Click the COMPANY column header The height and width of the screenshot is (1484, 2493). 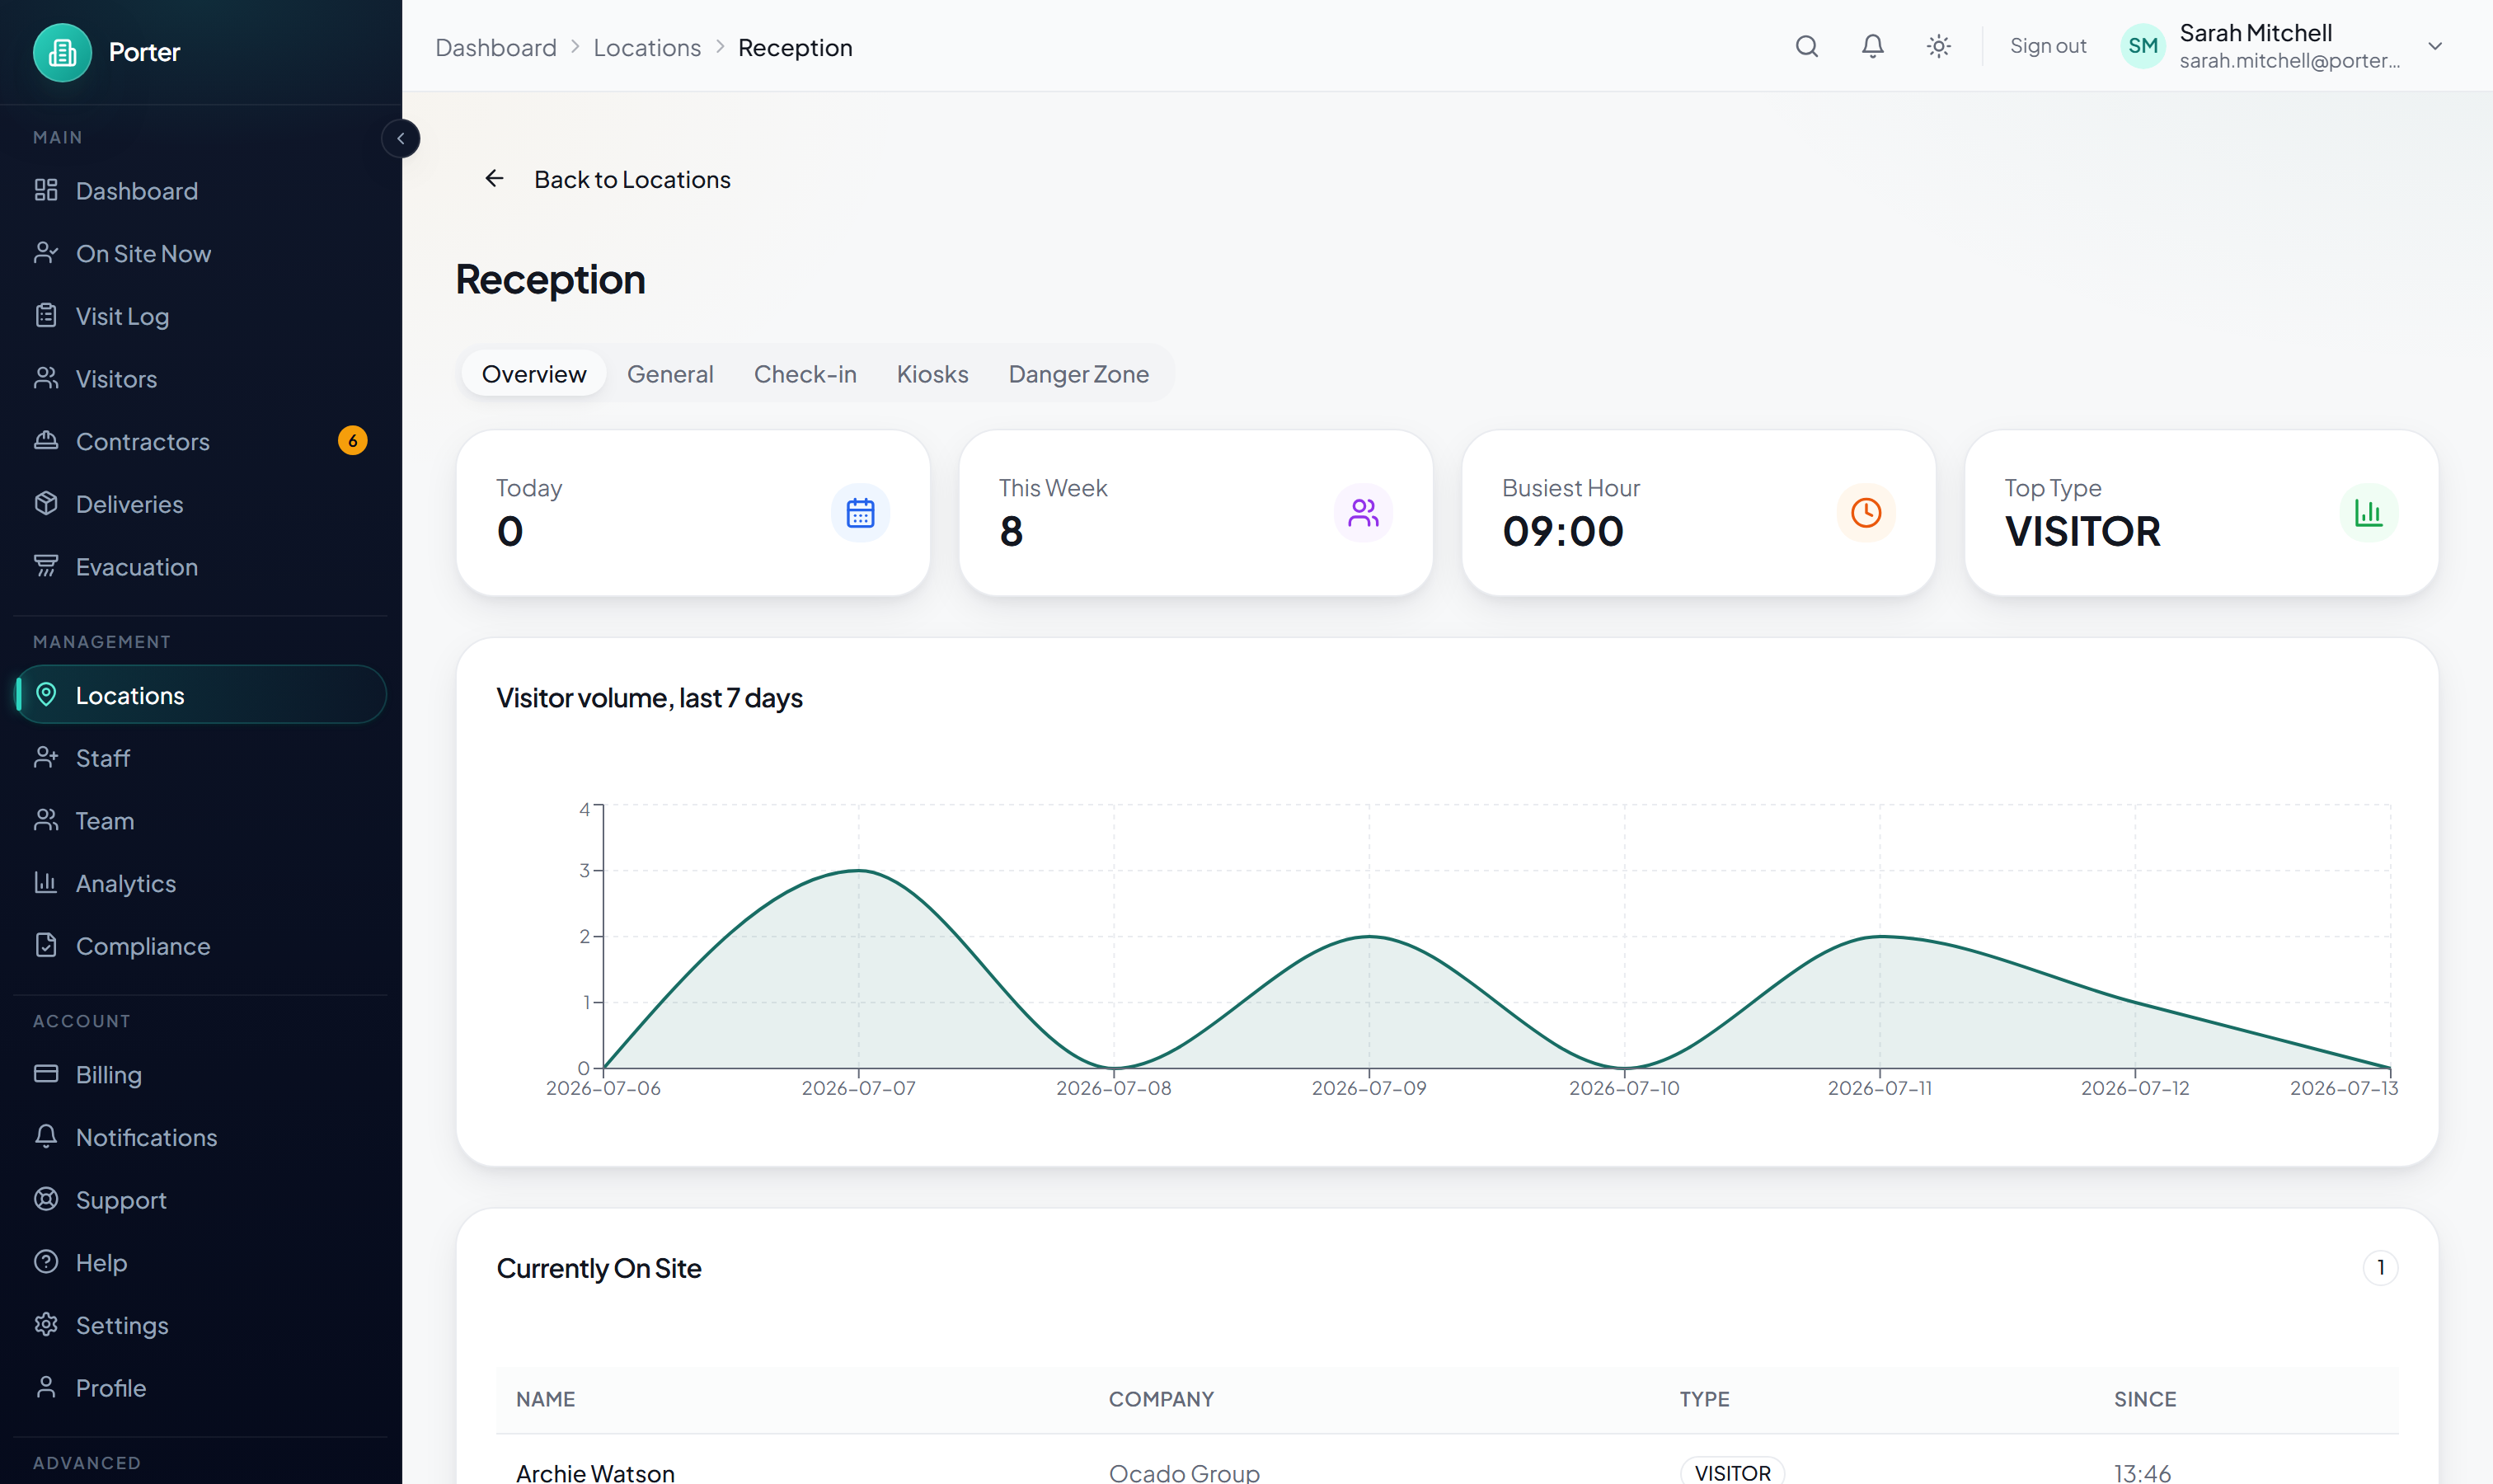click(x=1161, y=1399)
